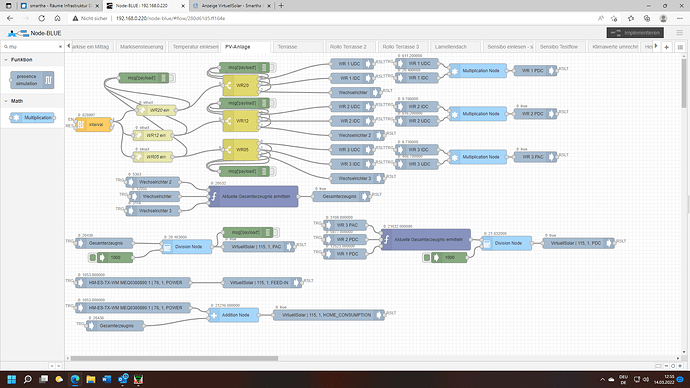Screen dimensions: 690x388
Task: Collapse the Funktion palette category
Action: coord(6,59)
